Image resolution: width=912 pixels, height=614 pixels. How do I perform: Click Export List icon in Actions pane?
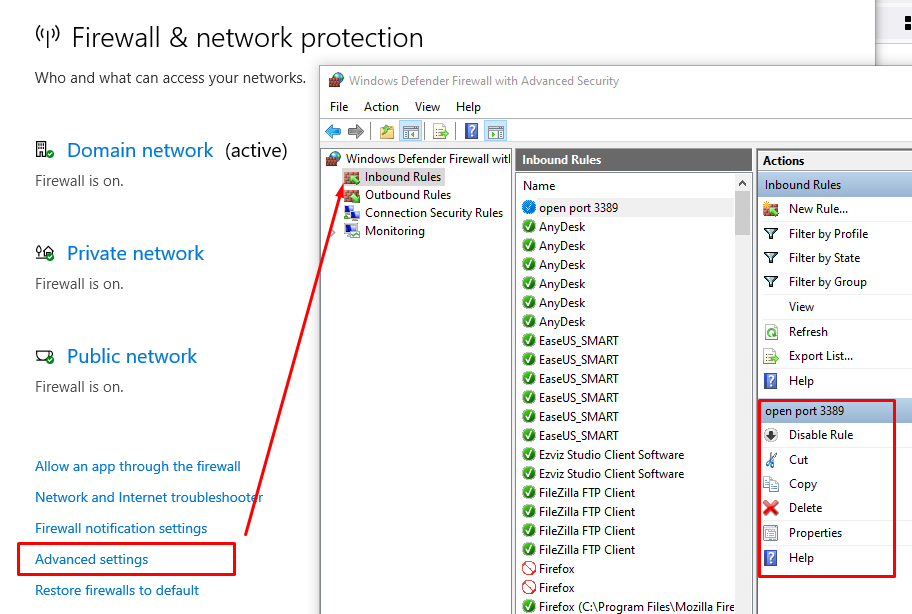pyautogui.click(x=771, y=356)
